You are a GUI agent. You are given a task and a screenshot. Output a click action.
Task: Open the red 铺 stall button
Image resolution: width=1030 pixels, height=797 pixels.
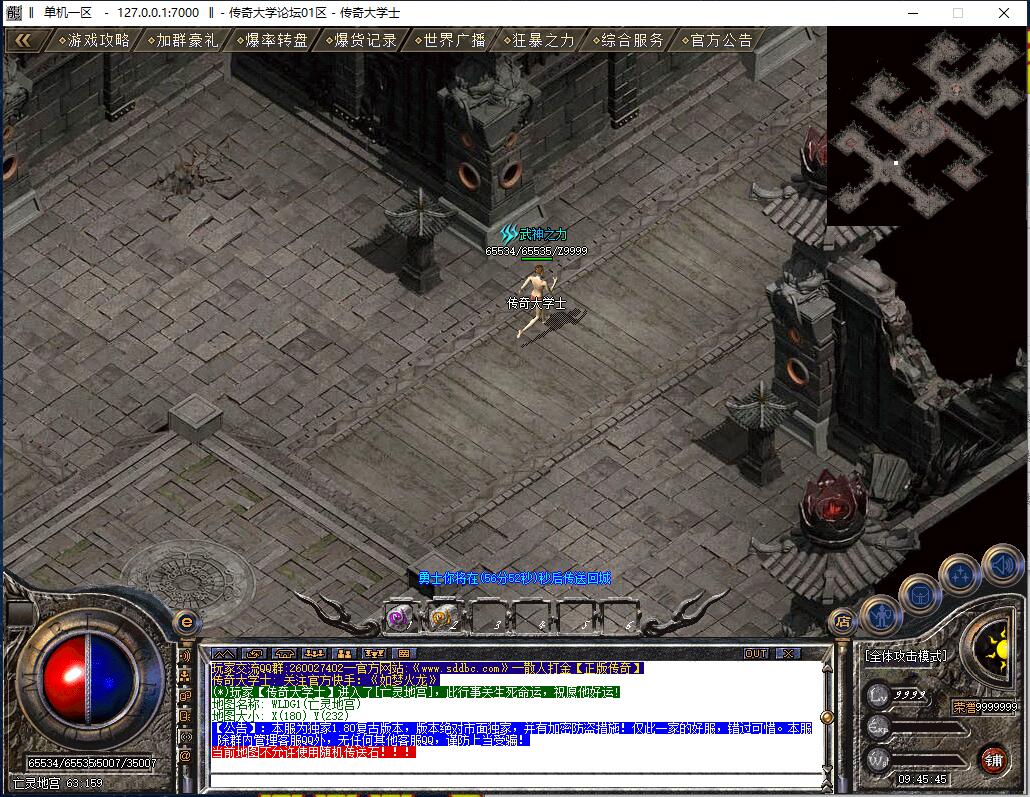tap(993, 760)
